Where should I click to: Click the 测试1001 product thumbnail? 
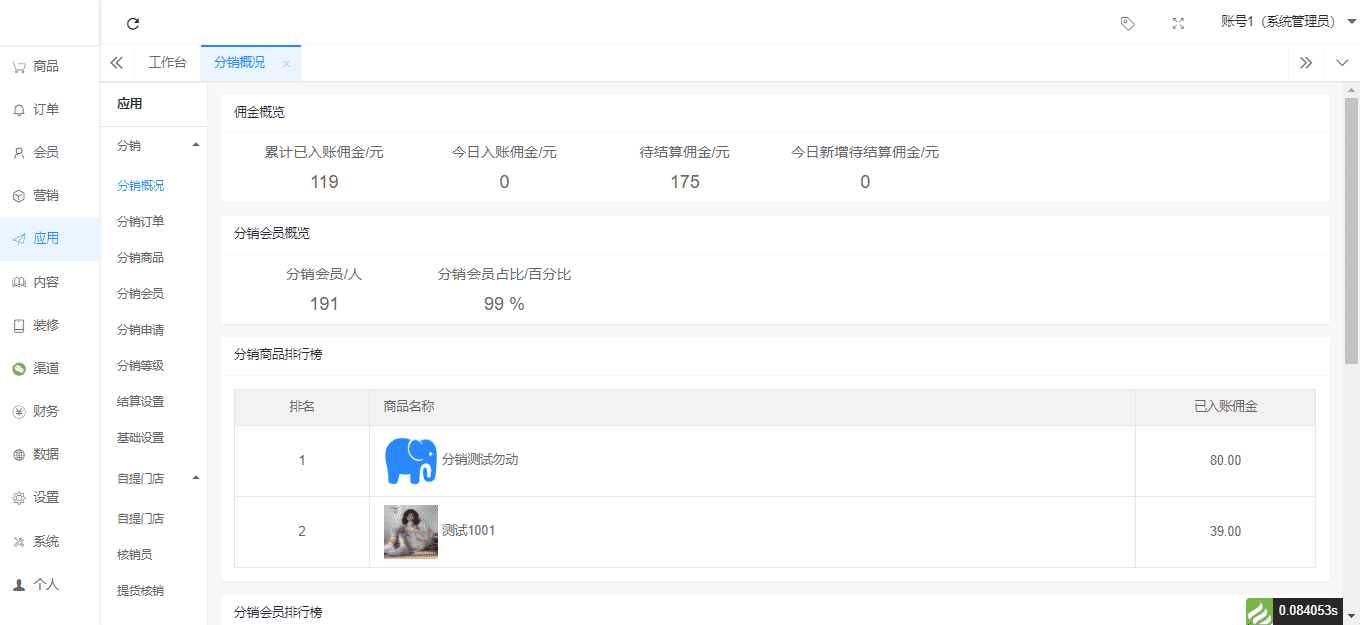point(410,531)
